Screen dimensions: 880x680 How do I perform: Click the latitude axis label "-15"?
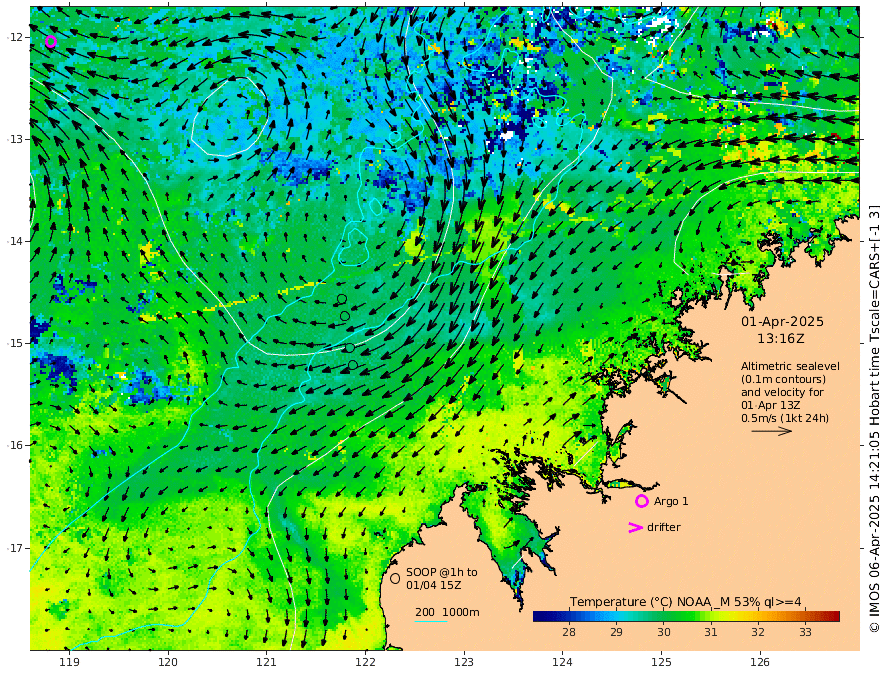[x=15, y=343]
